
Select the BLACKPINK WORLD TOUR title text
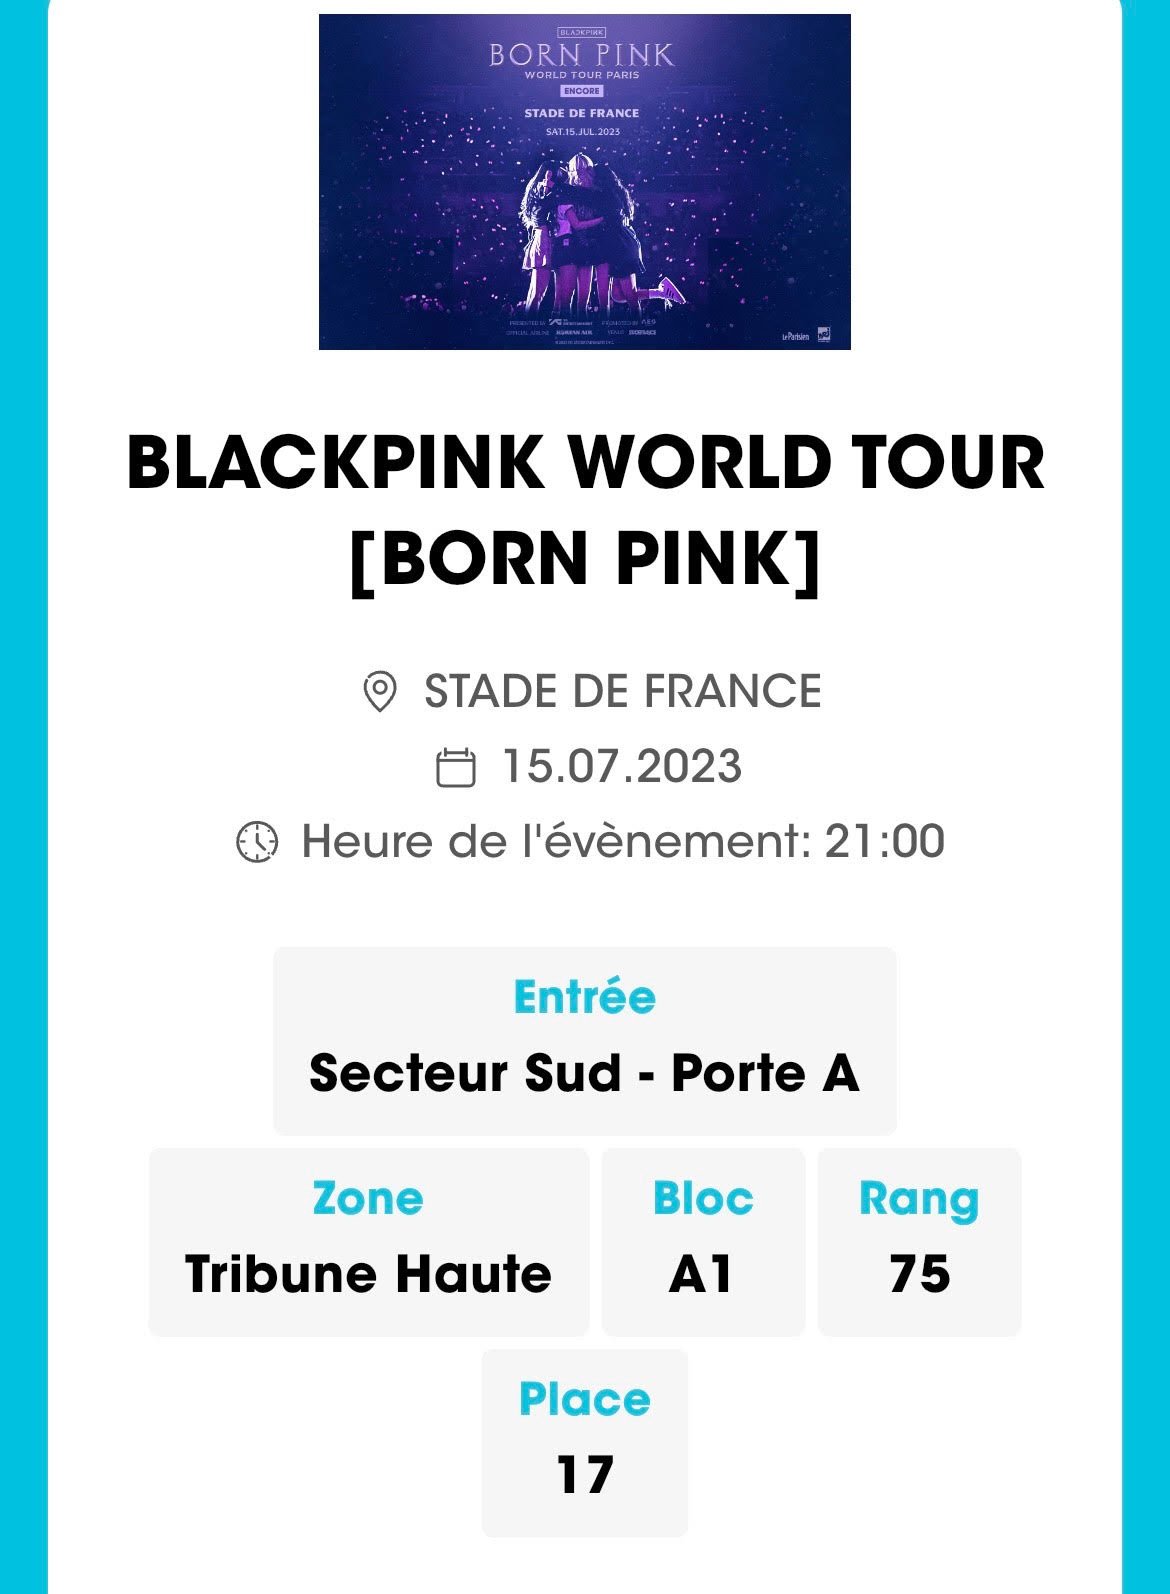[586, 510]
